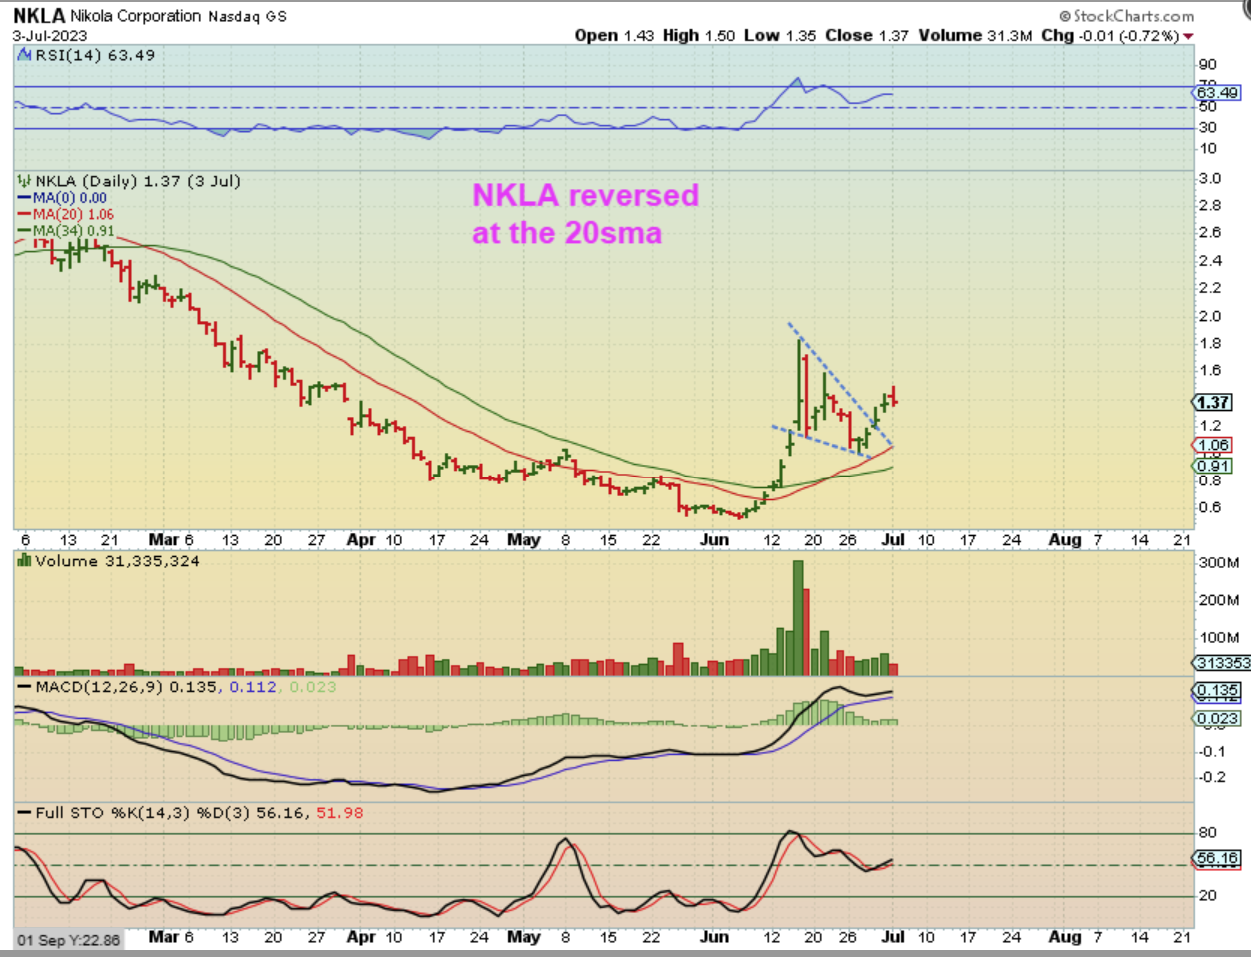Click the candlestick icon beside NKLA (Daily)
Screen dimensions: 1251x957
coord(25,181)
